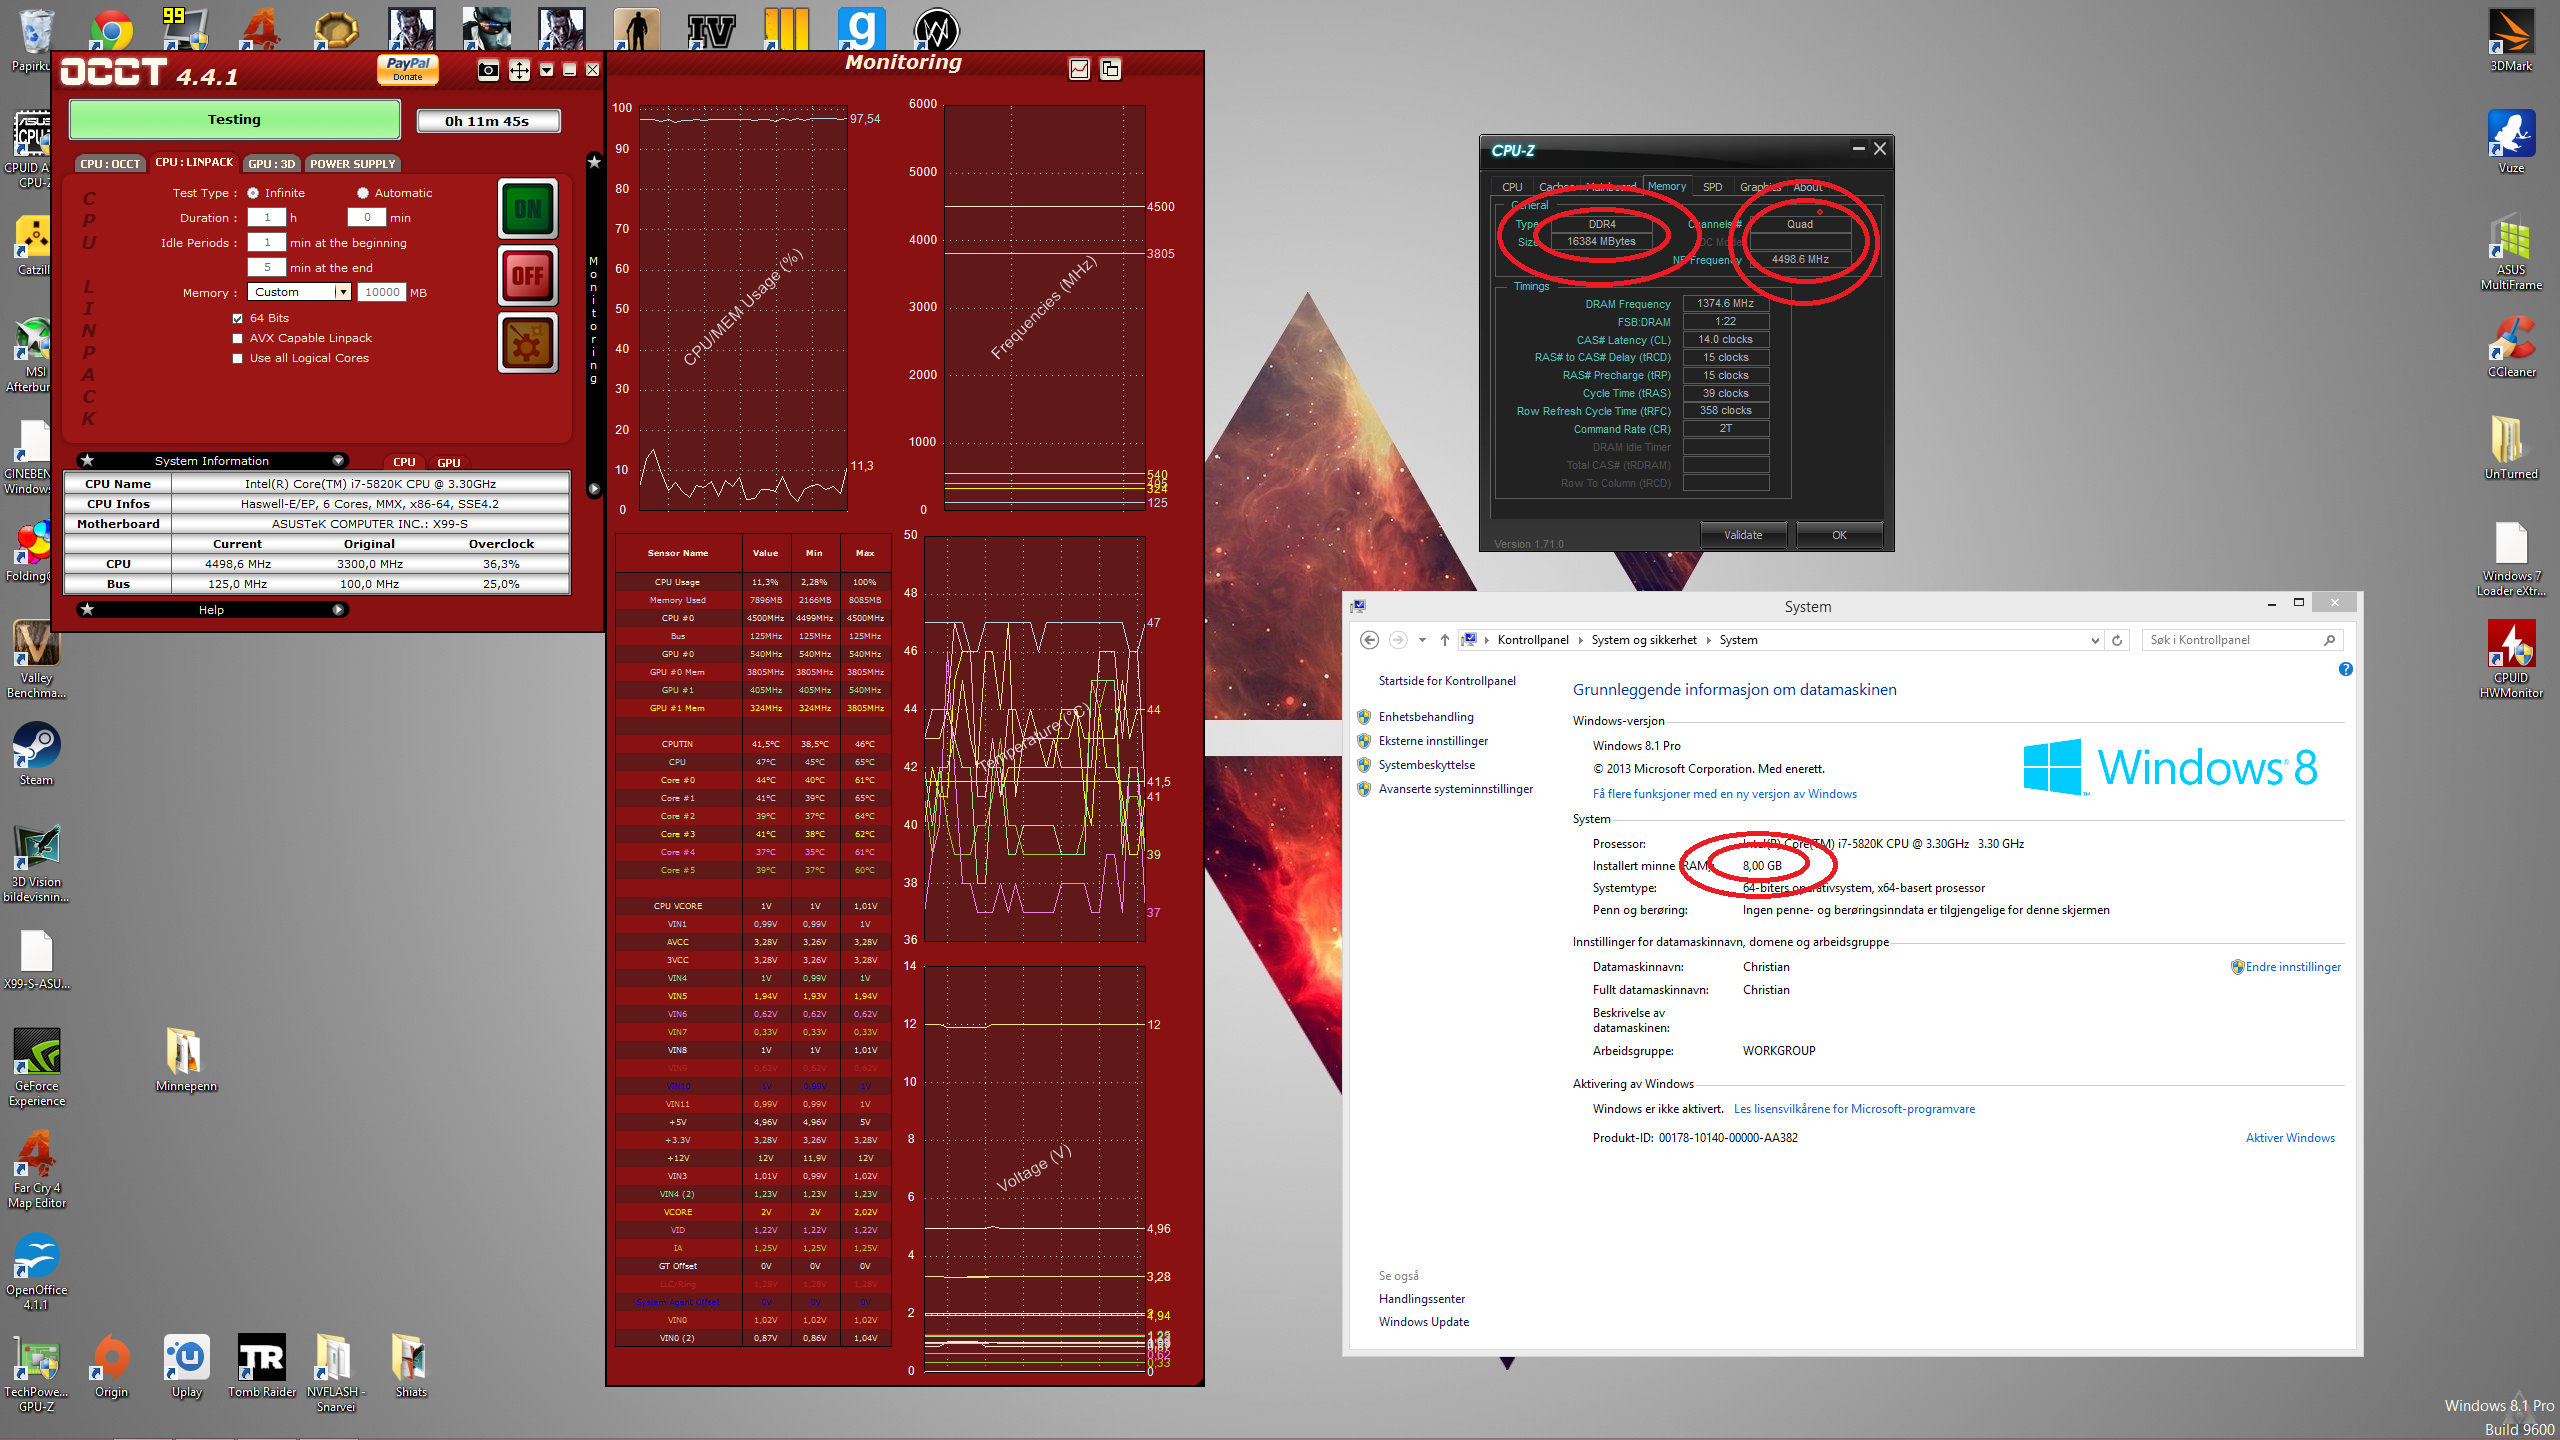Open Uplay desktop shortcut
Image resolution: width=2560 pixels, height=1440 pixels.
[186, 1366]
